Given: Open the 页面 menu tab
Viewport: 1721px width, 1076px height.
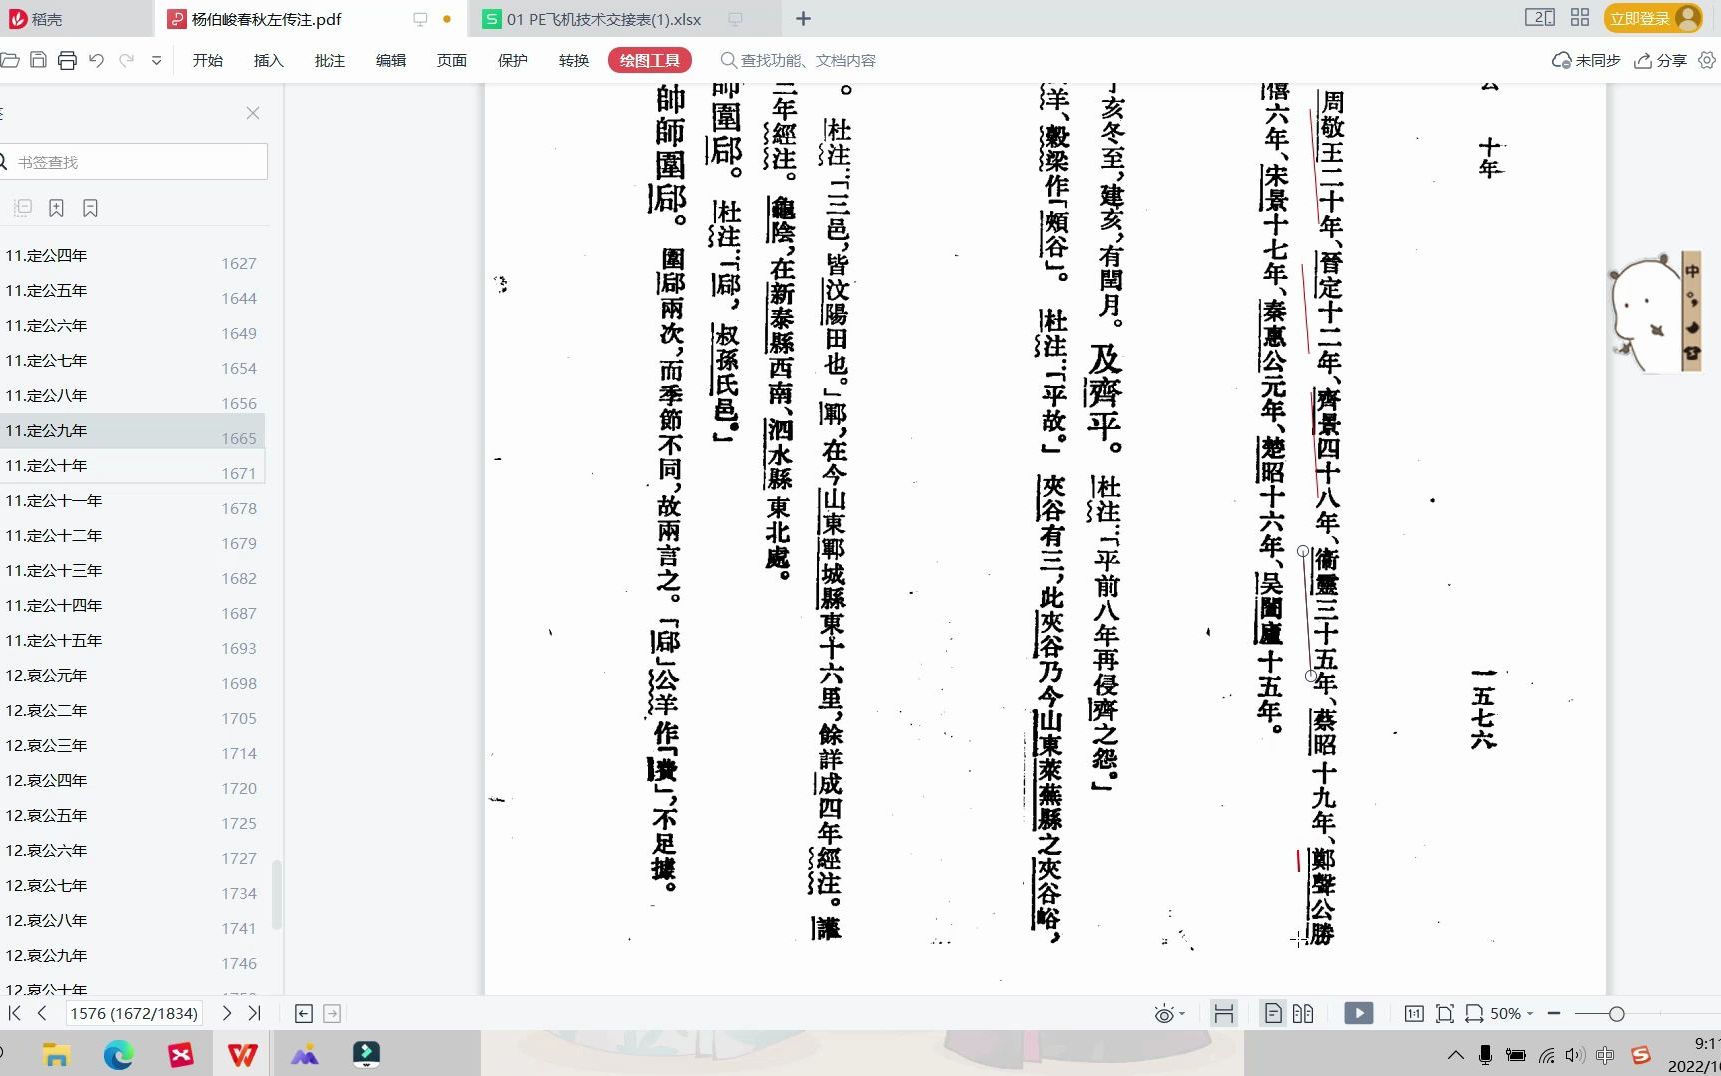Looking at the screenshot, I should pyautogui.click(x=452, y=60).
